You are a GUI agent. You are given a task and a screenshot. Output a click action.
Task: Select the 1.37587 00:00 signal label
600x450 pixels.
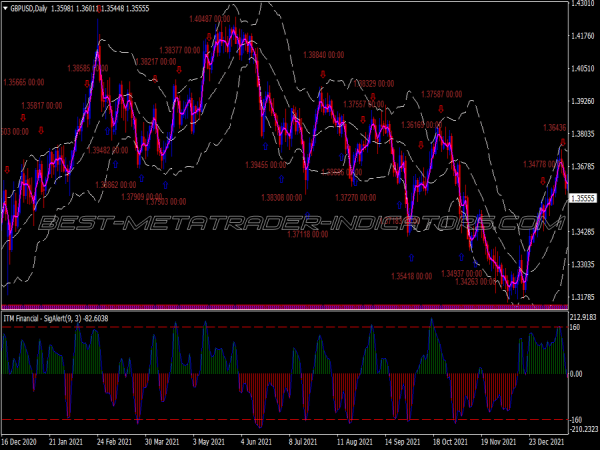[442, 94]
